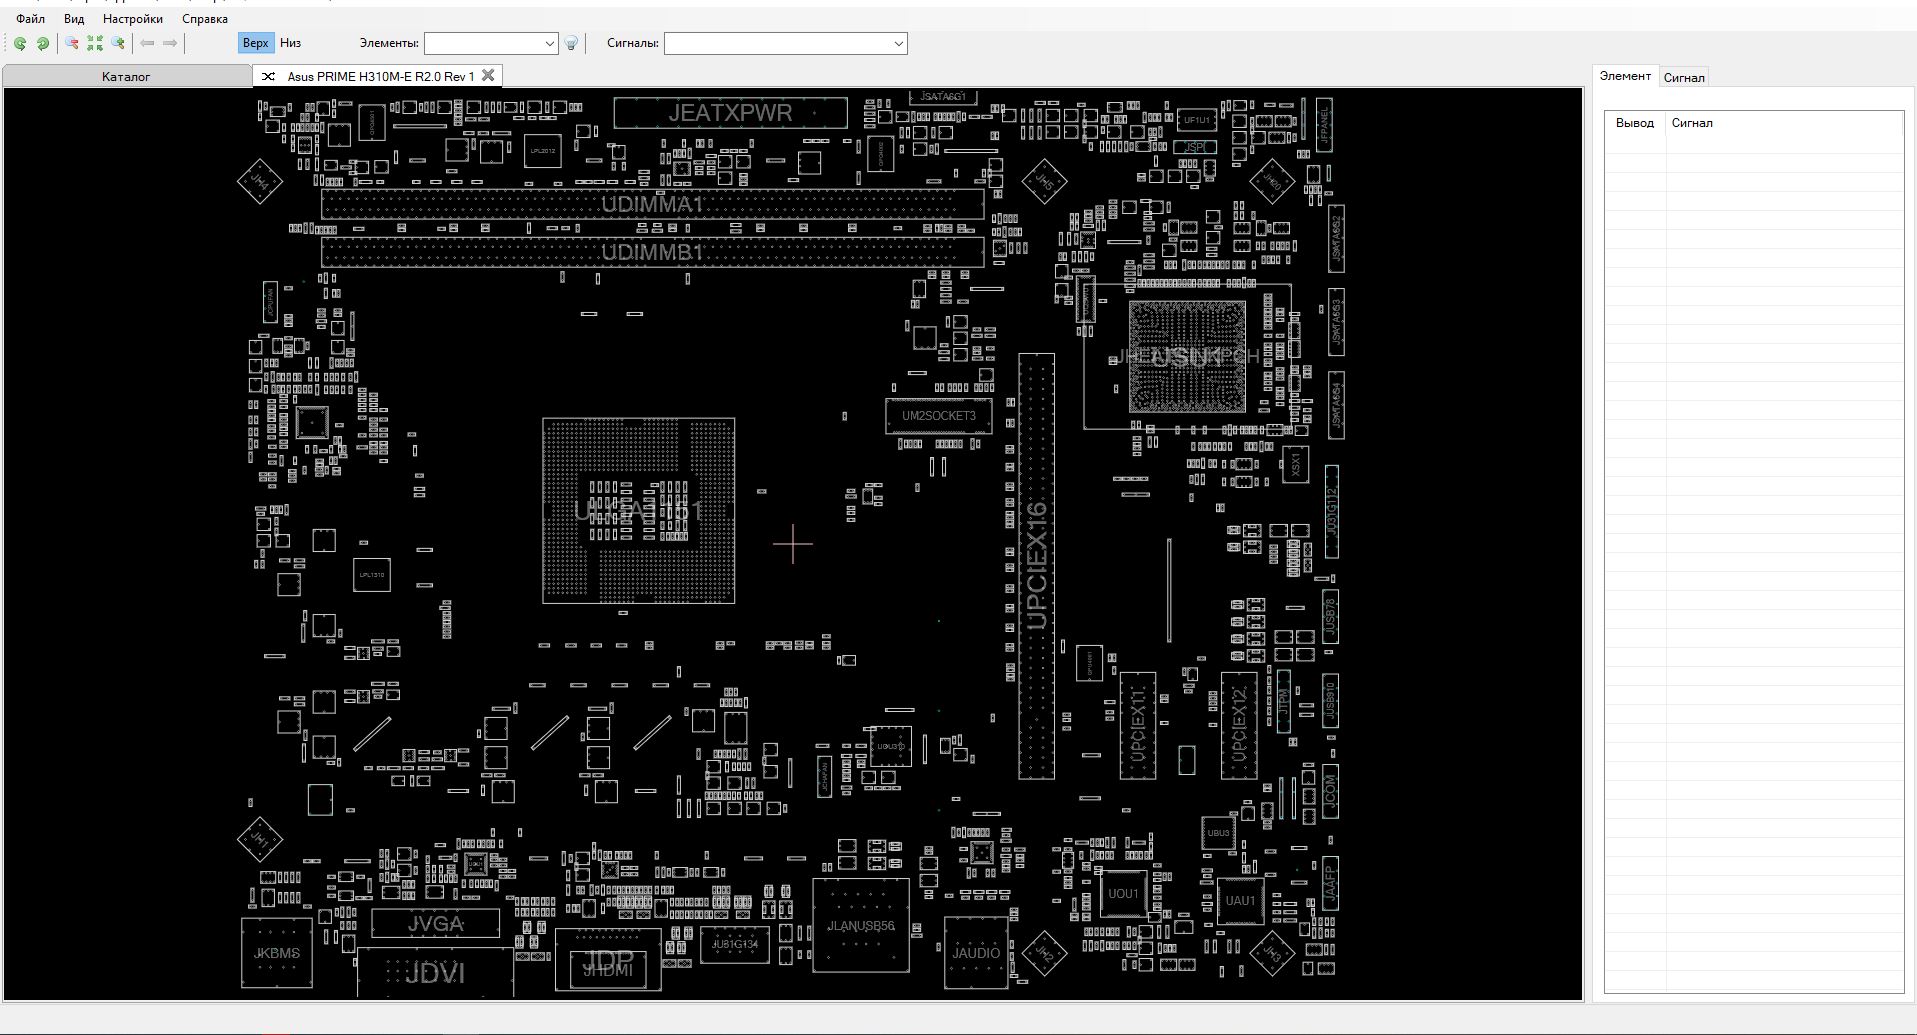1917x1035 pixels.
Task: Select the JEATXPWR power connector on board
Action: (x=730, y=113)
